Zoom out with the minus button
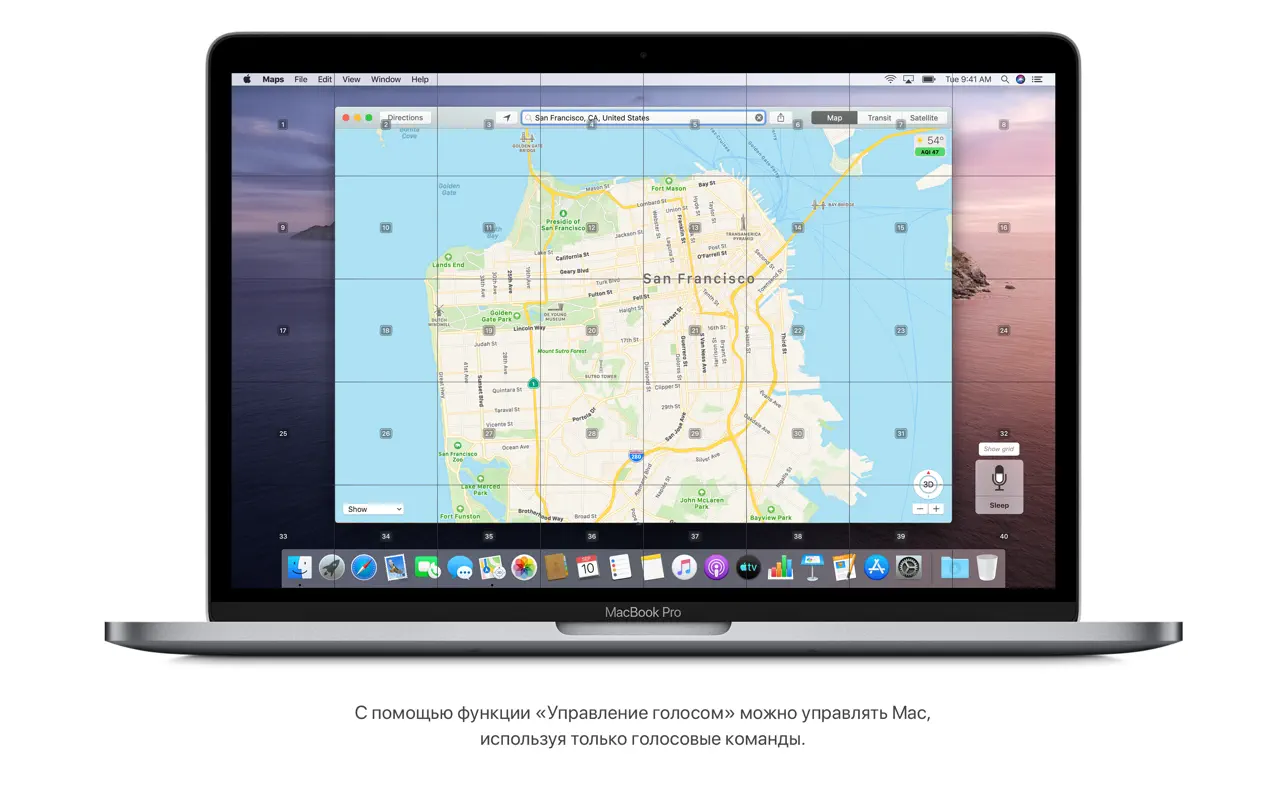The width and height of the screenshot is (1286, 804). (x=920, y=509)
